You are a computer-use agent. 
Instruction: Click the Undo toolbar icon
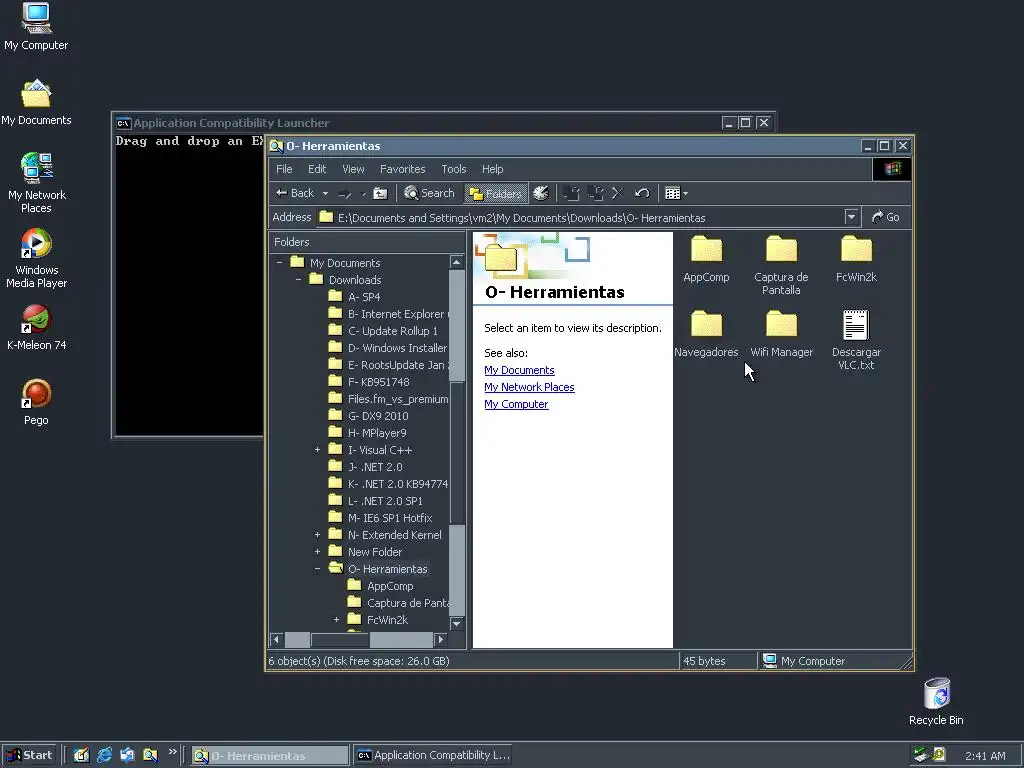(642, 193)
